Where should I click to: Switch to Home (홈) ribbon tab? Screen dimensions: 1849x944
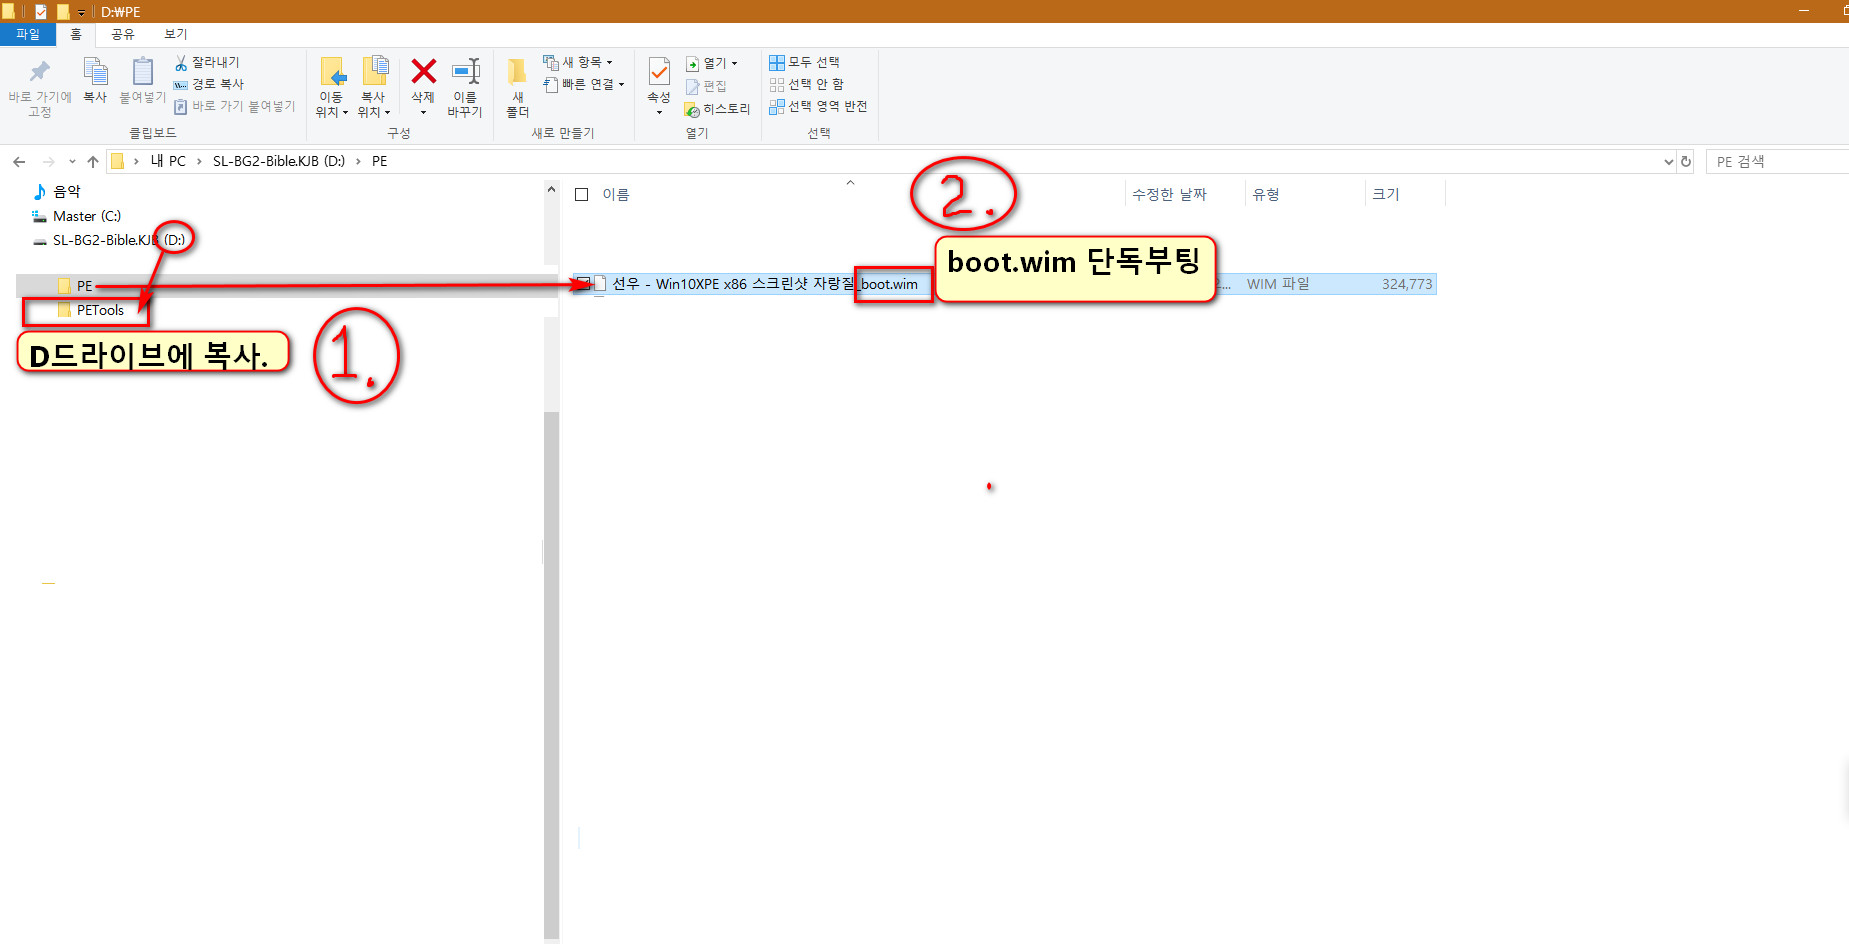76,34
